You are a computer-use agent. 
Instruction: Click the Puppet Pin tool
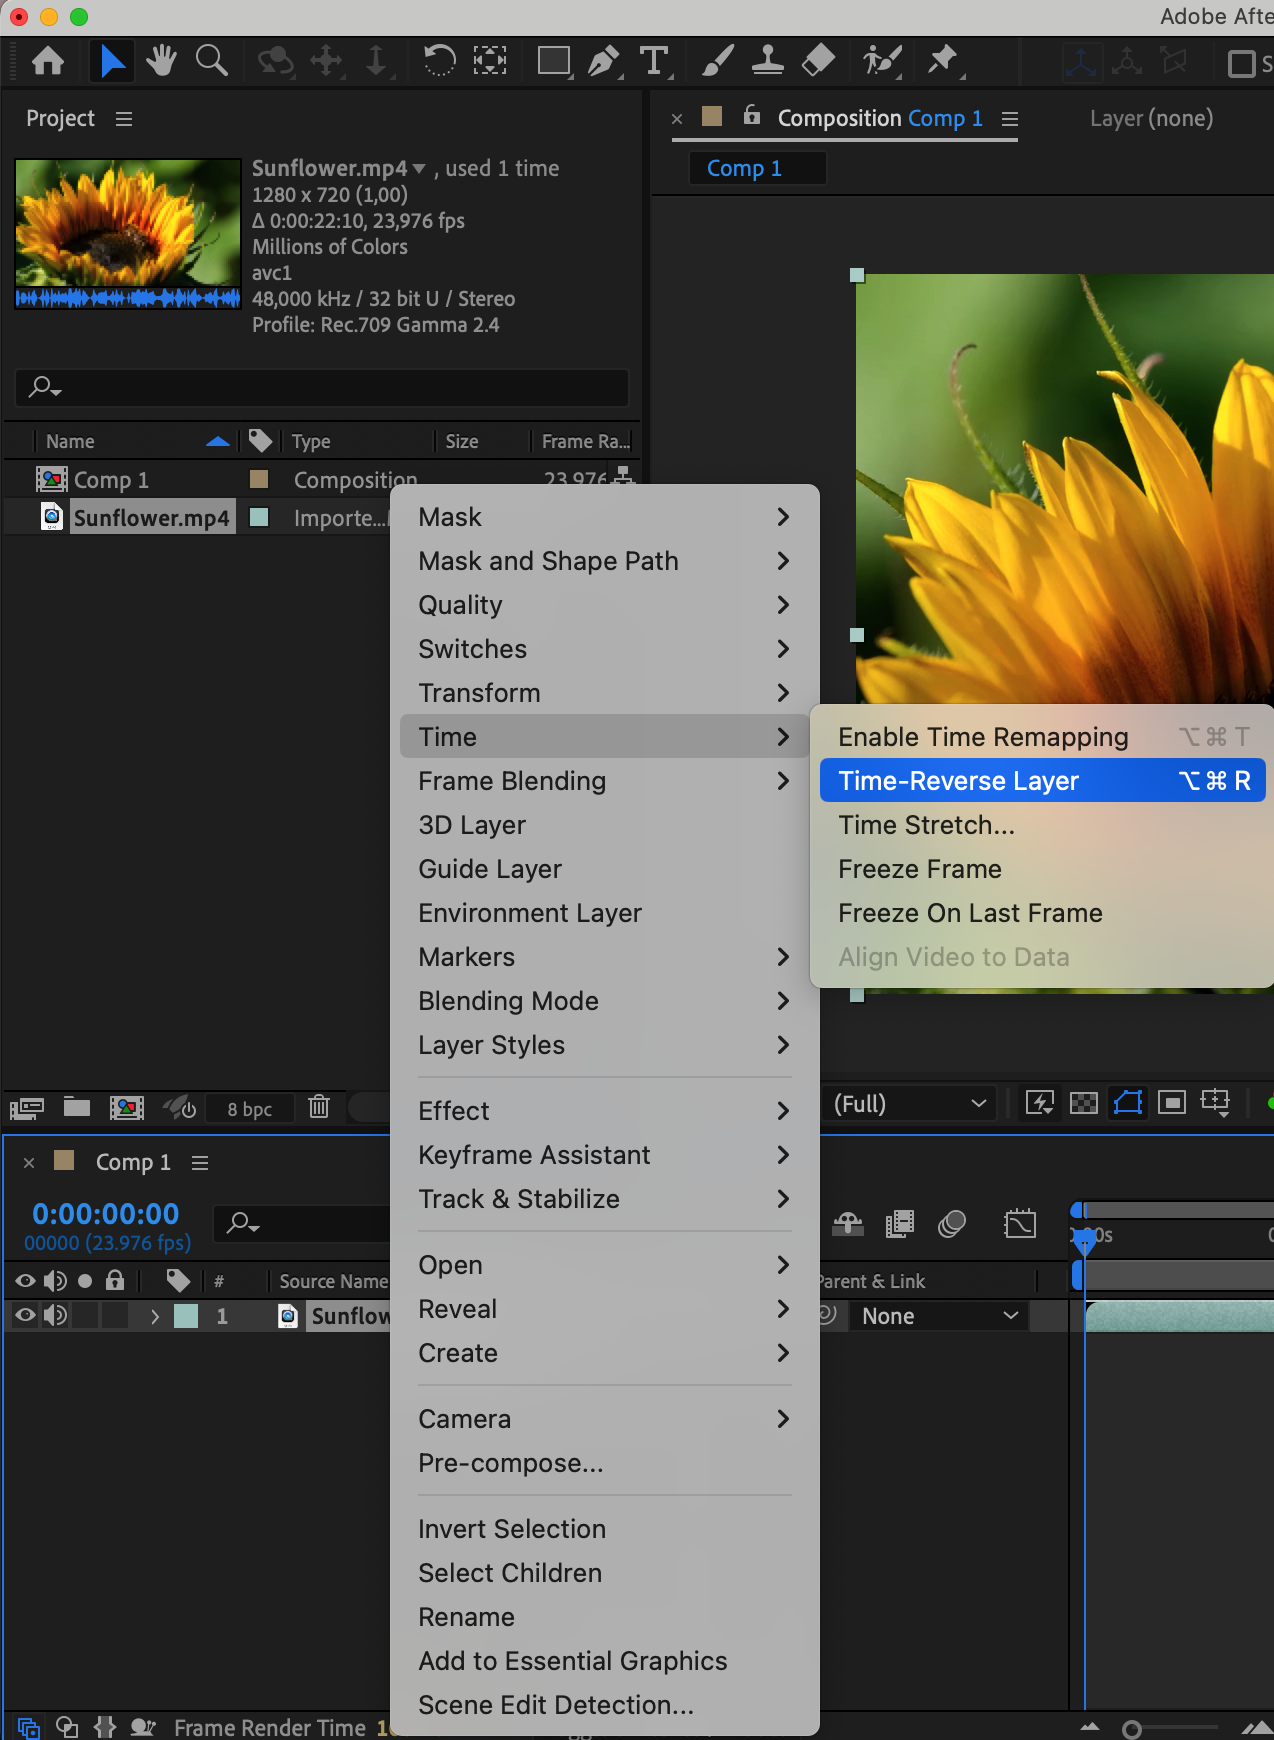tap(941, 61)
